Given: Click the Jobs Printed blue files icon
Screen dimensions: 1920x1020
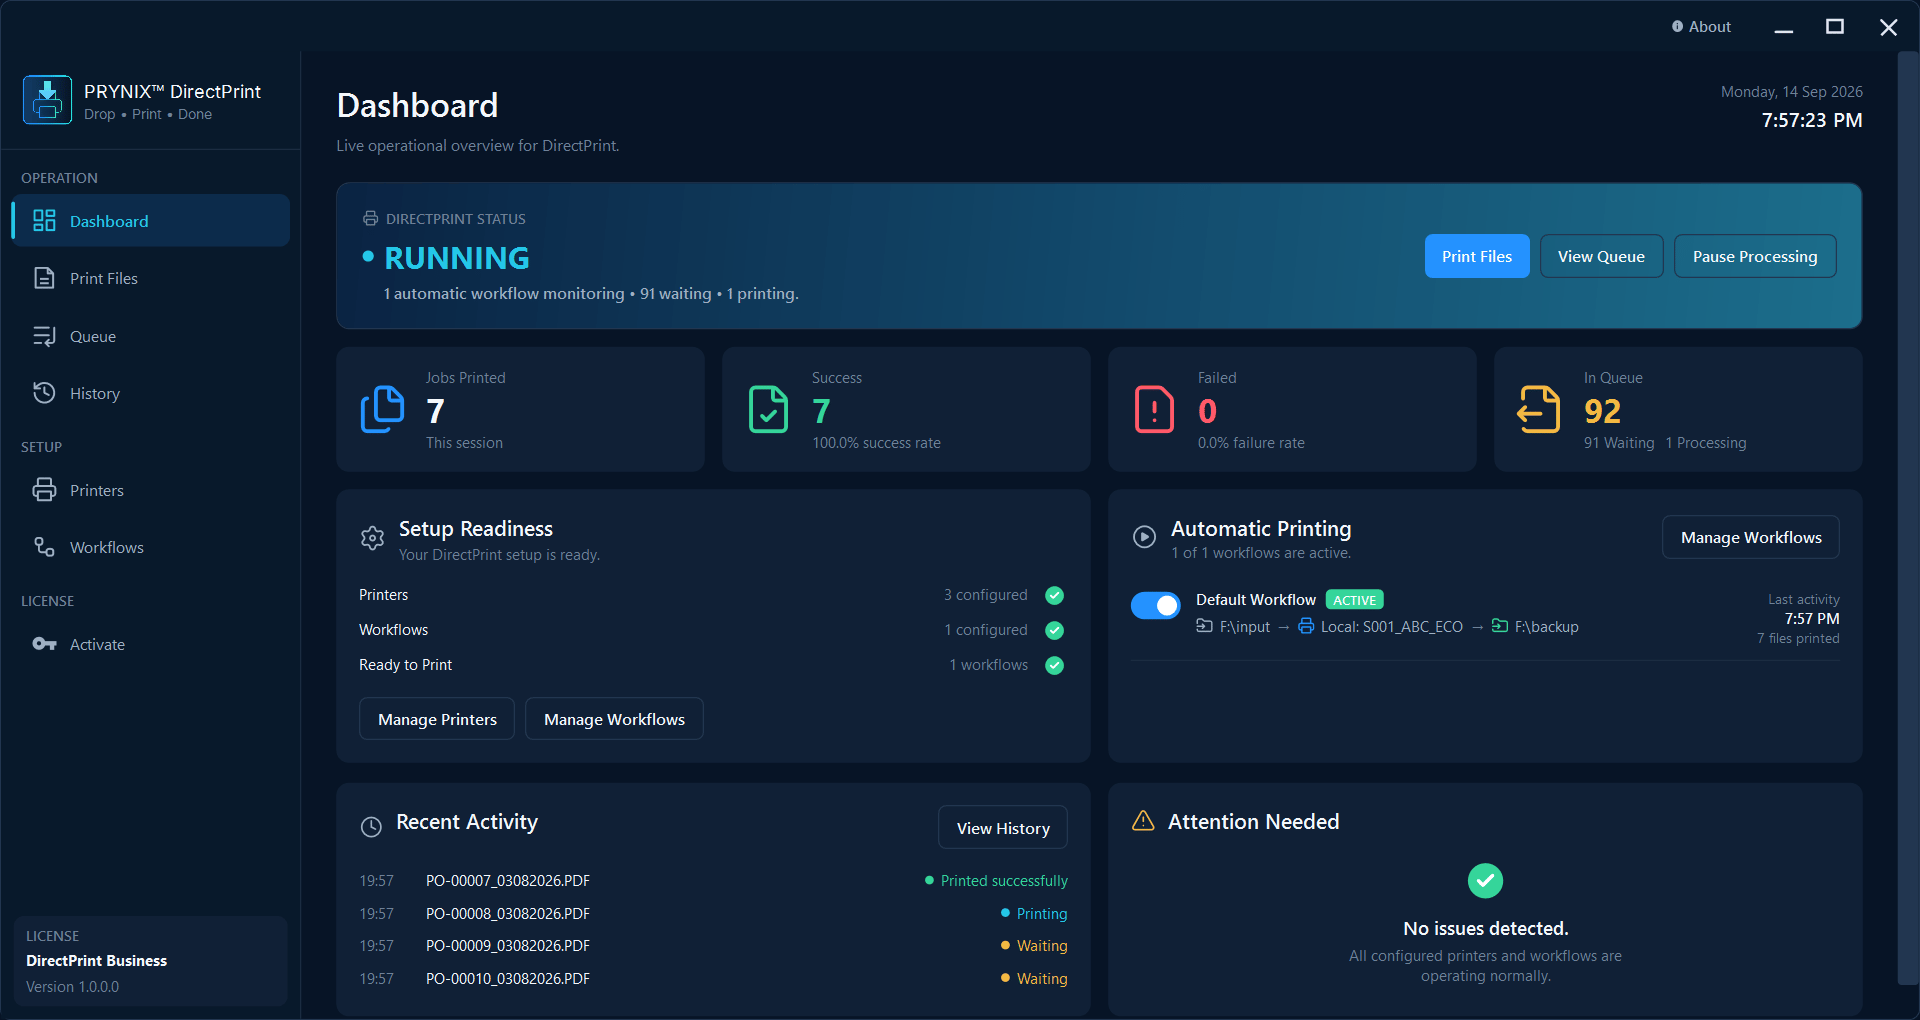Looking at the screenshot, I should (x=382, y=409).
